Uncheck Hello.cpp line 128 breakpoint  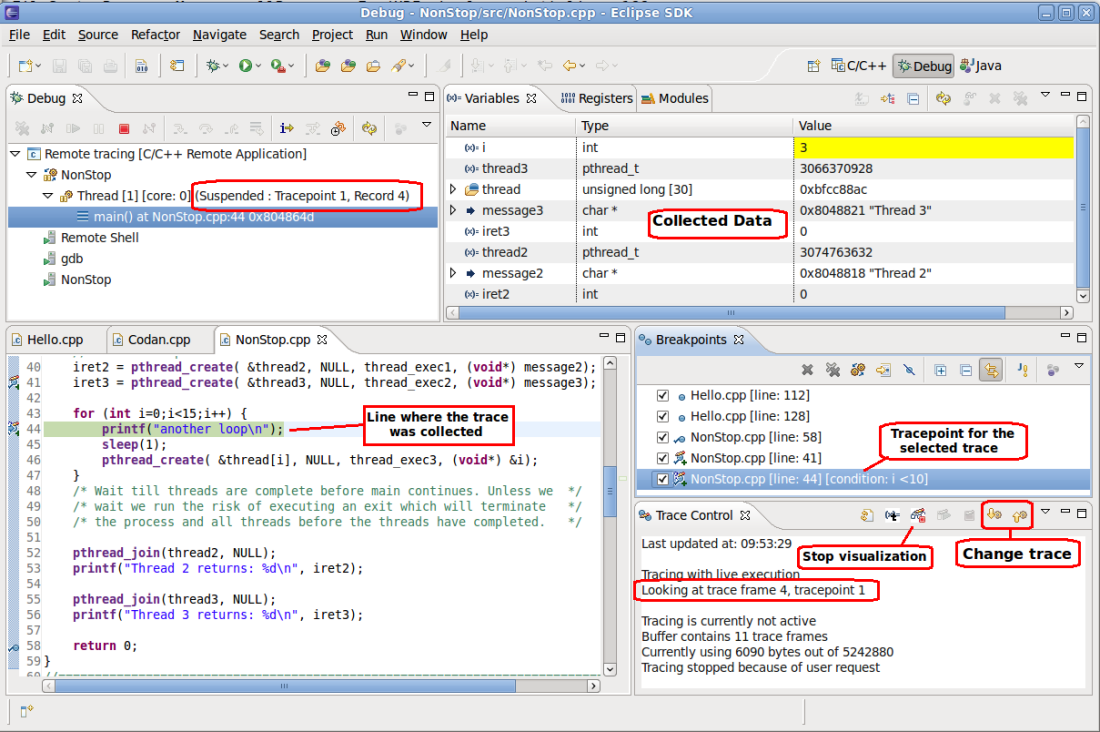[x=662, y=416]
